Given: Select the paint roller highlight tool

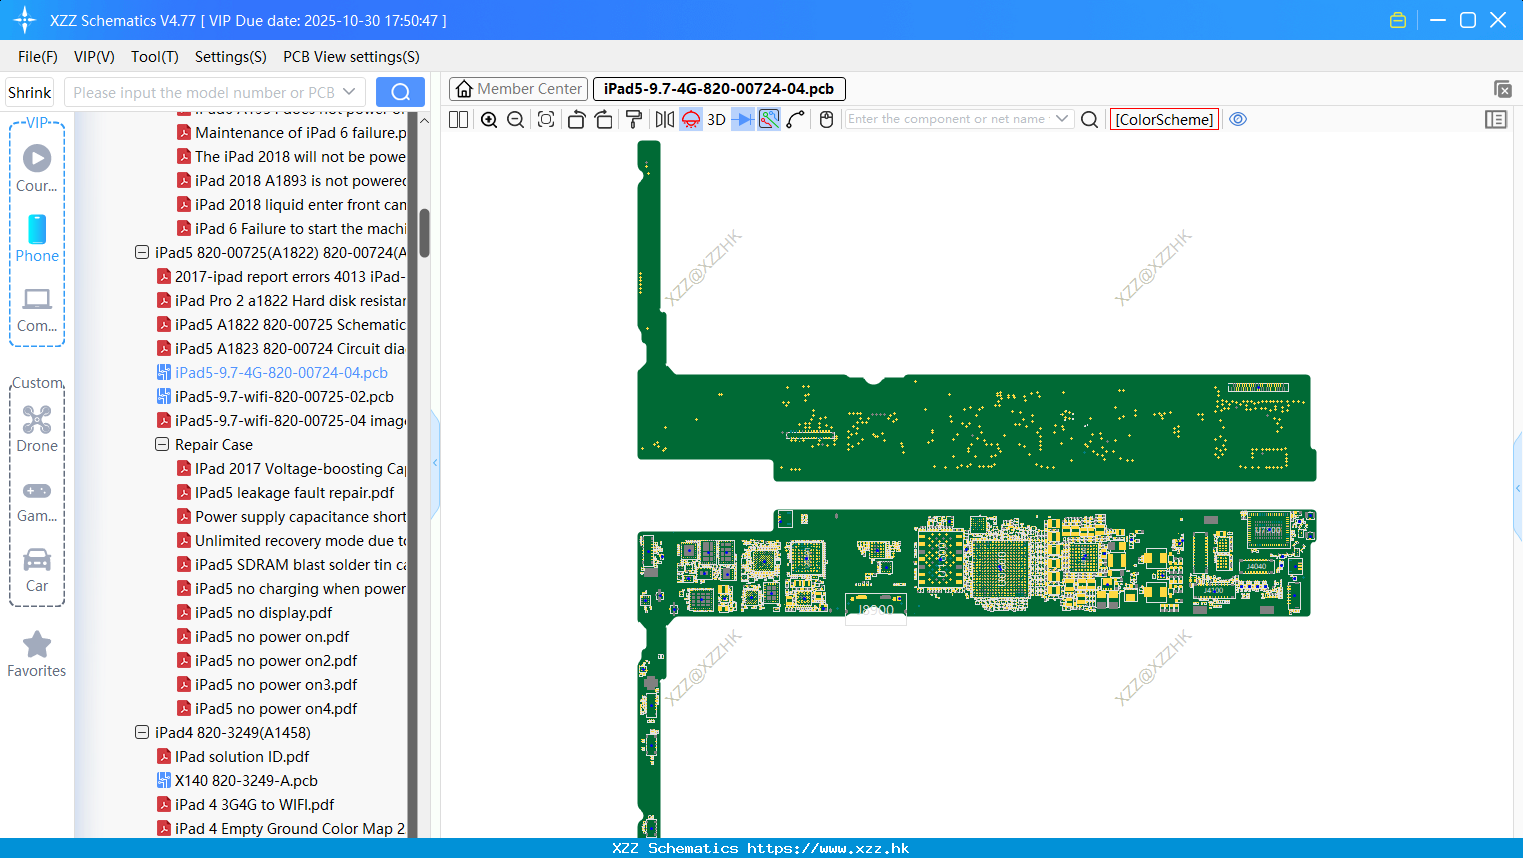Looking at the screenshot, I should click(x=634, y=119).
